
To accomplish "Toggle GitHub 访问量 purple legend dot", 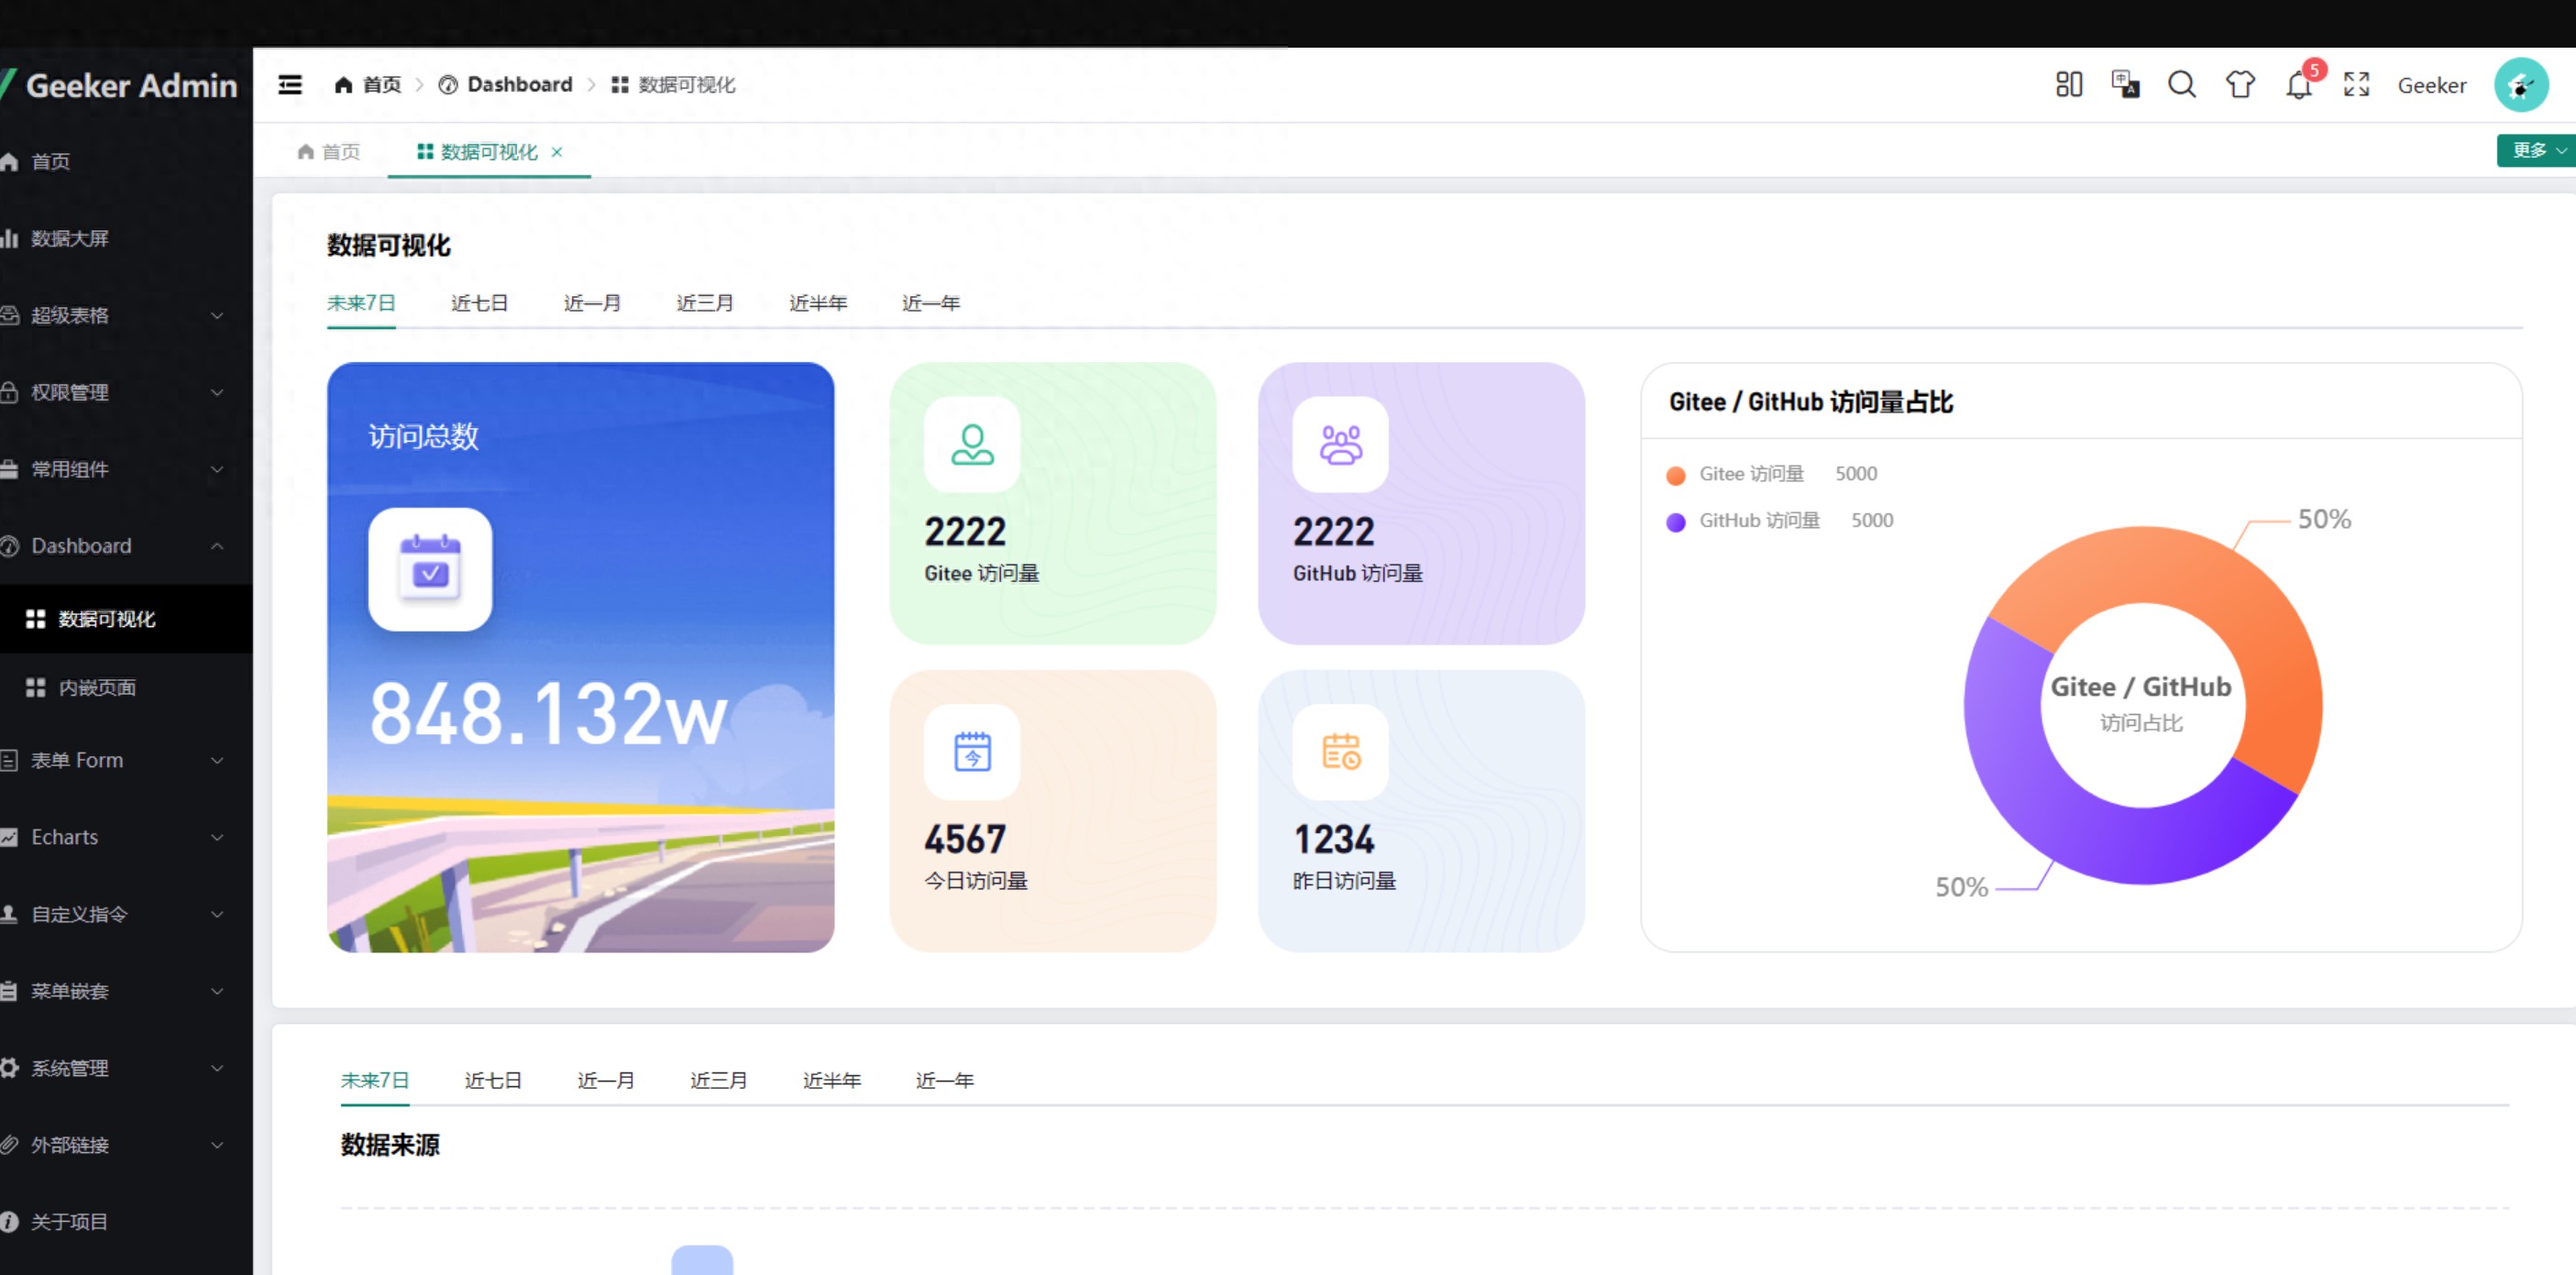I will pos(1676,522).
